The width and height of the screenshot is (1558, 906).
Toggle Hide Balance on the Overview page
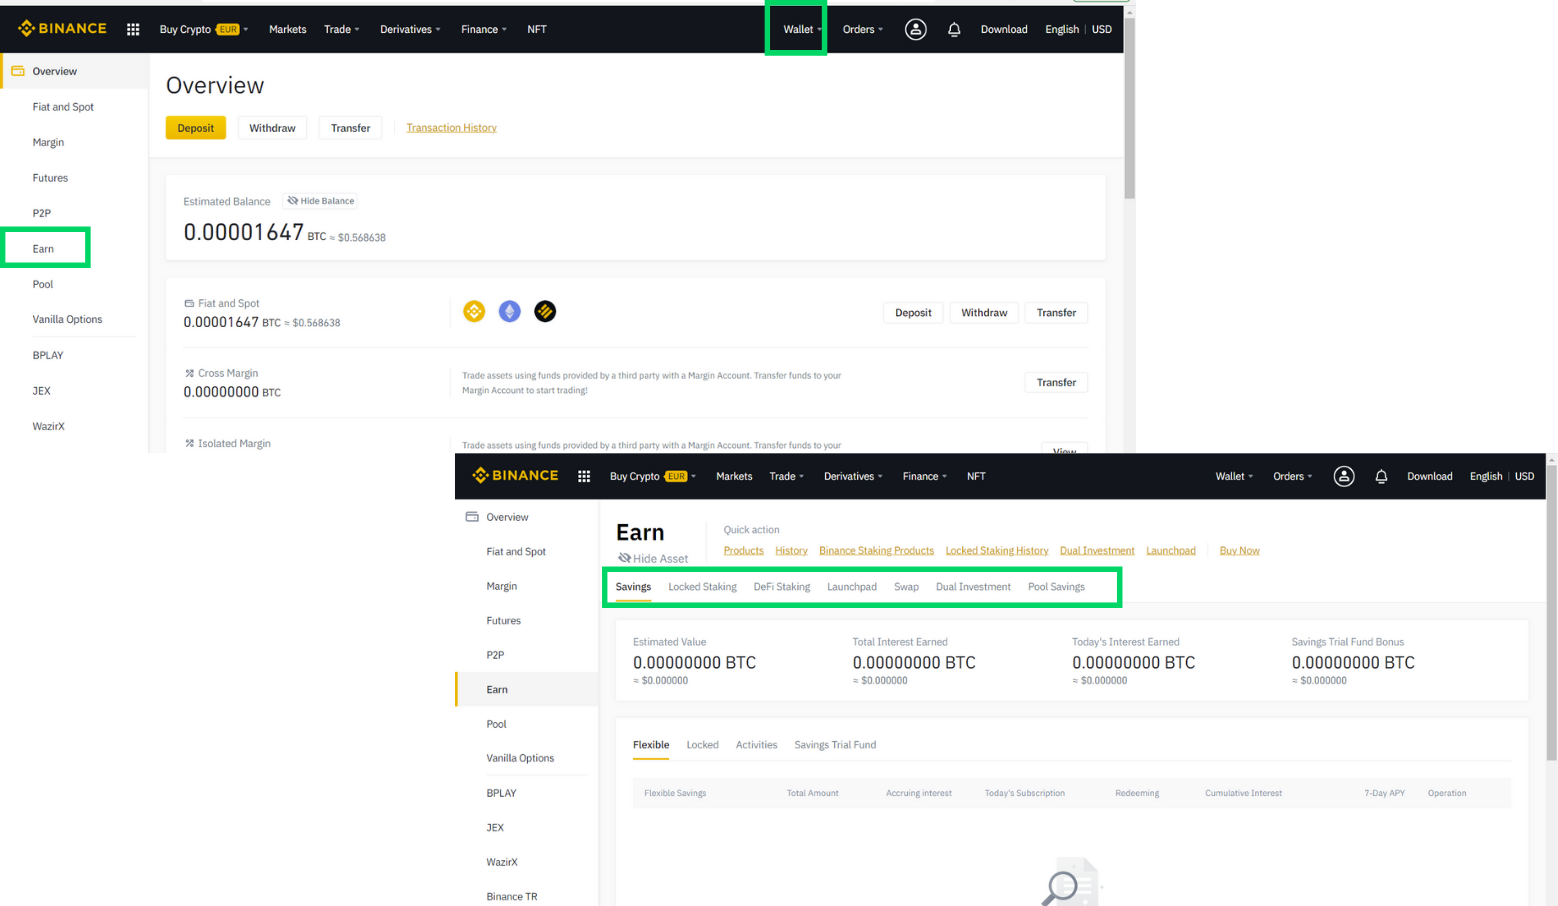click(x=321, y=201)
